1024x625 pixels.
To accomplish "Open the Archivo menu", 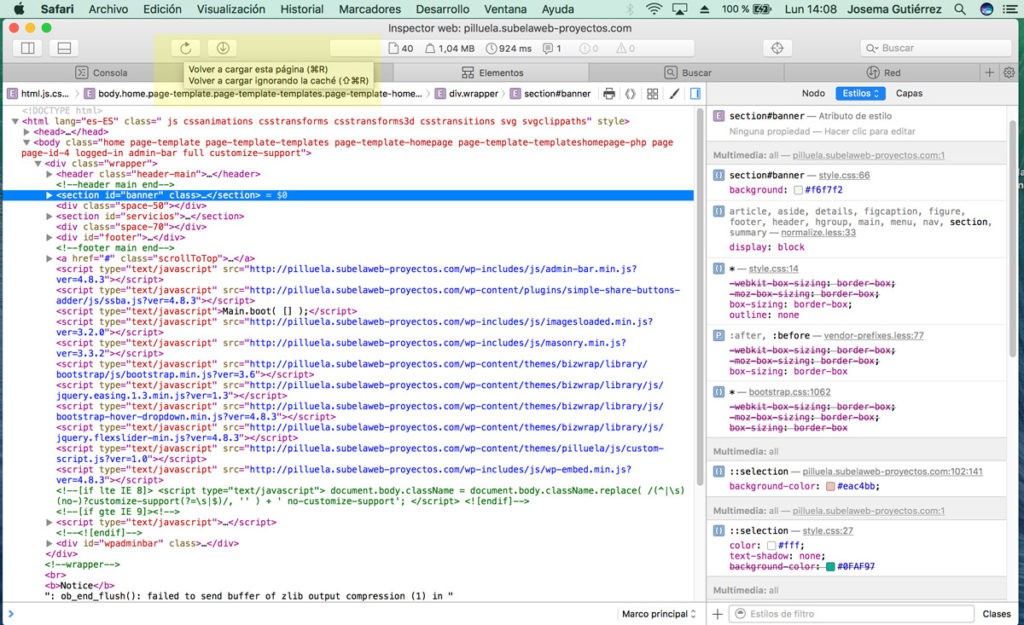I will pos(108,9).
